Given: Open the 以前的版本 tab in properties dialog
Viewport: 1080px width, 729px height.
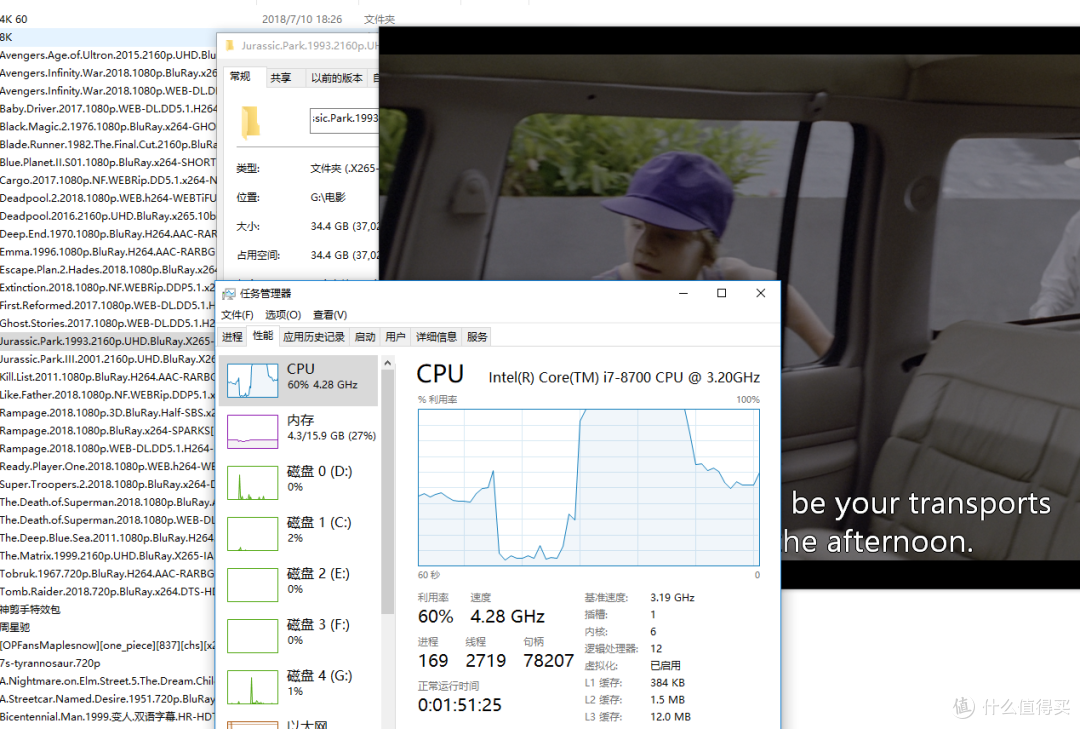Looking at the screenshot, I should tap(337, 78).
